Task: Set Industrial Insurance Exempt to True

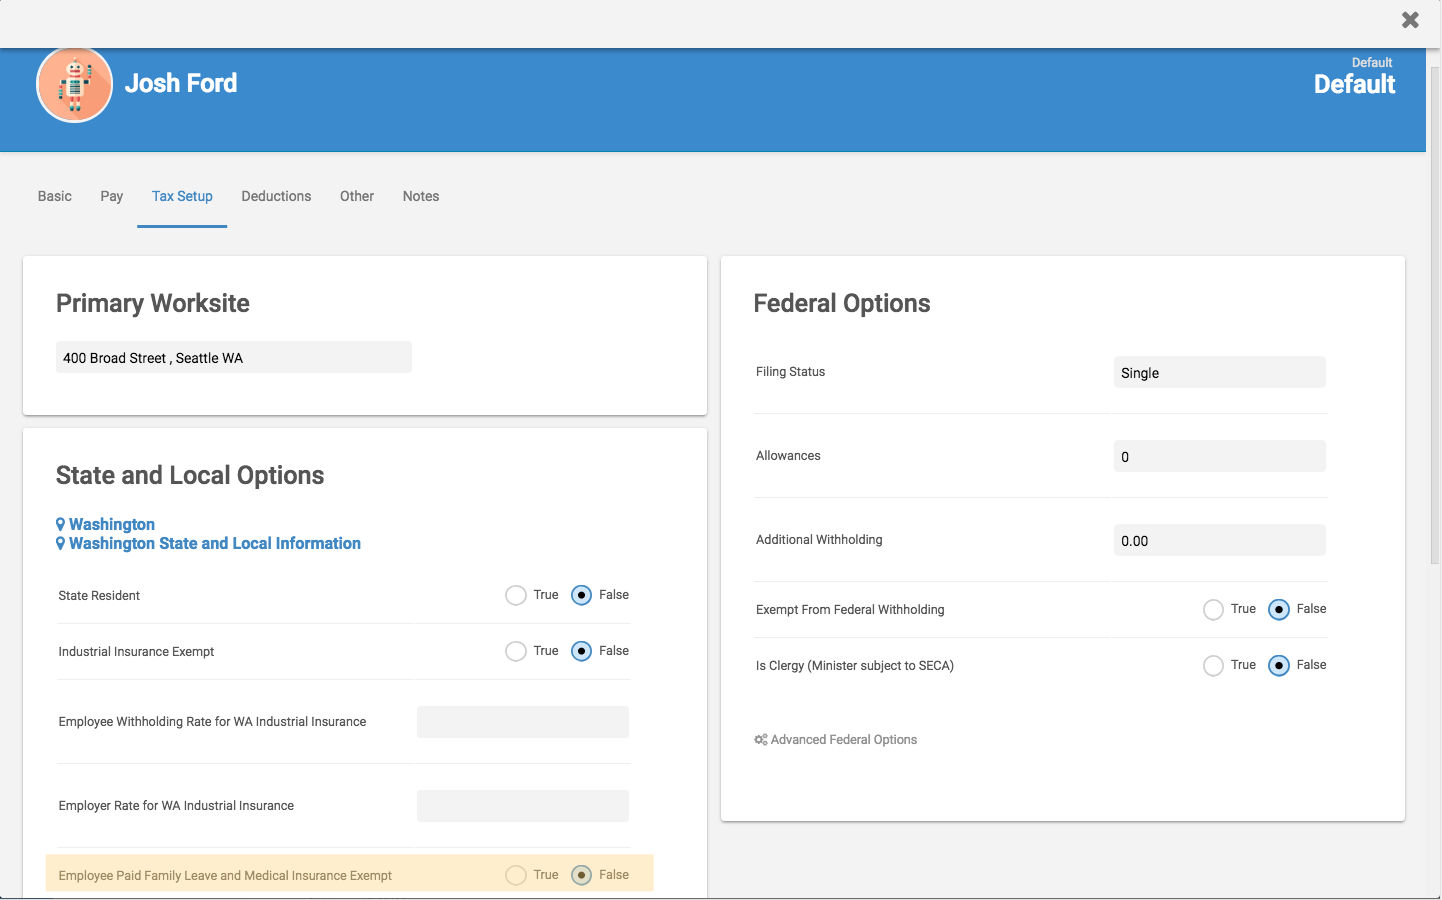Action: pos(516,652)
